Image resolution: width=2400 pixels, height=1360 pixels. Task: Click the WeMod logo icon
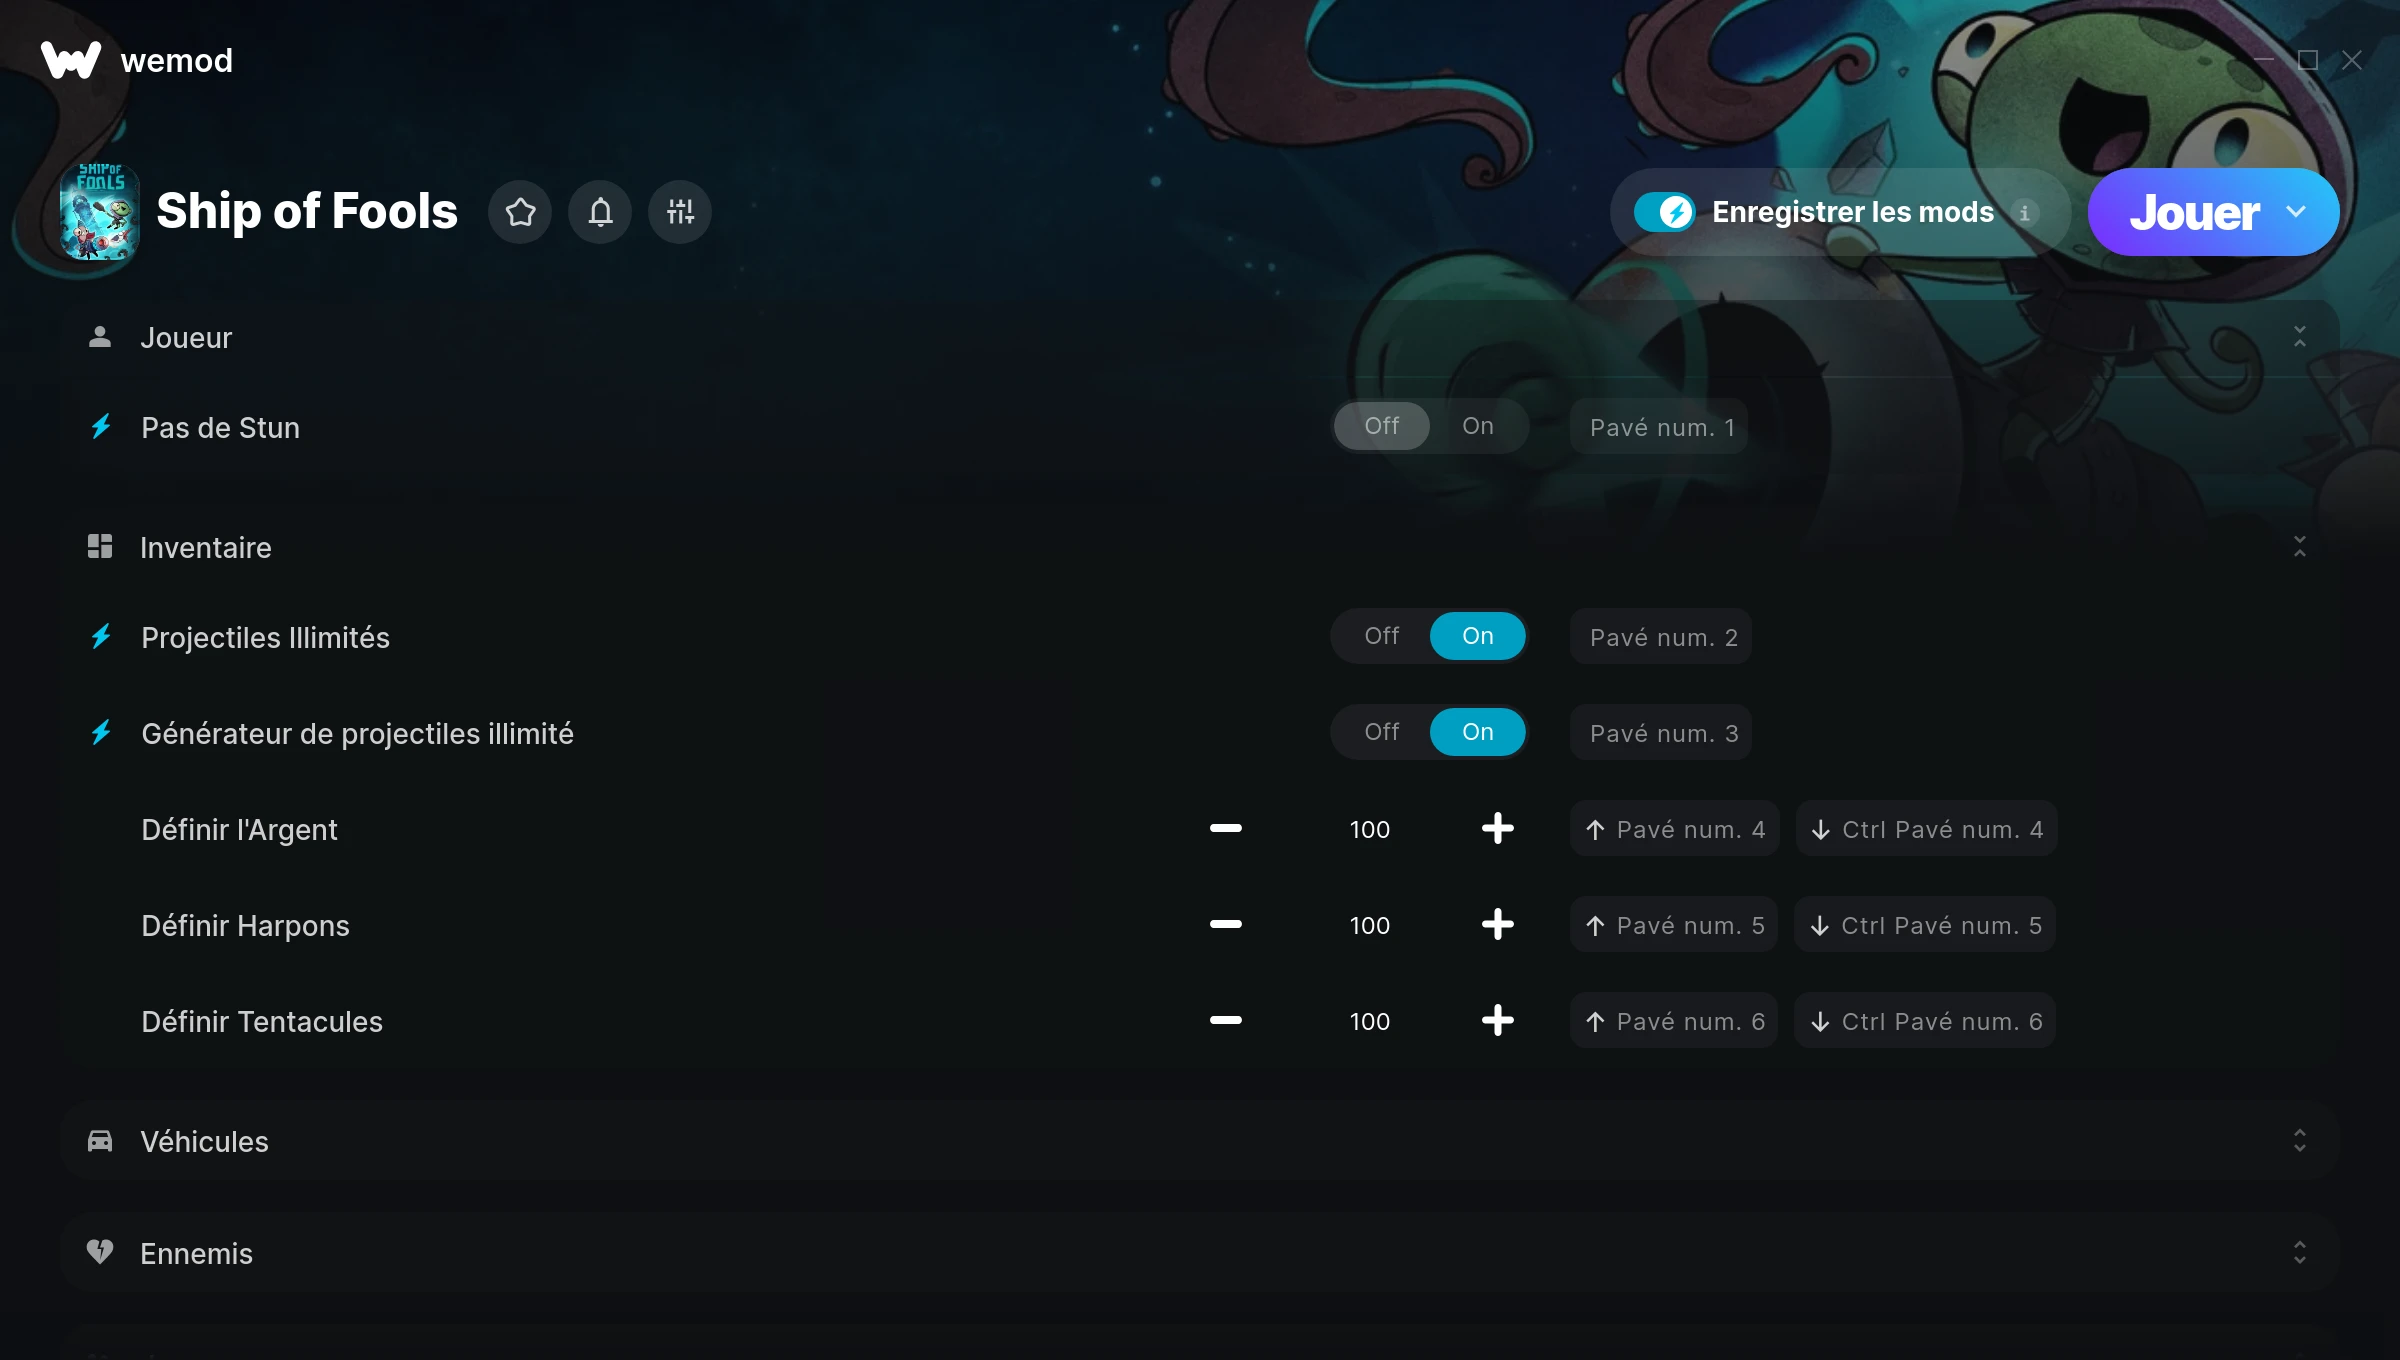(70, 60)
